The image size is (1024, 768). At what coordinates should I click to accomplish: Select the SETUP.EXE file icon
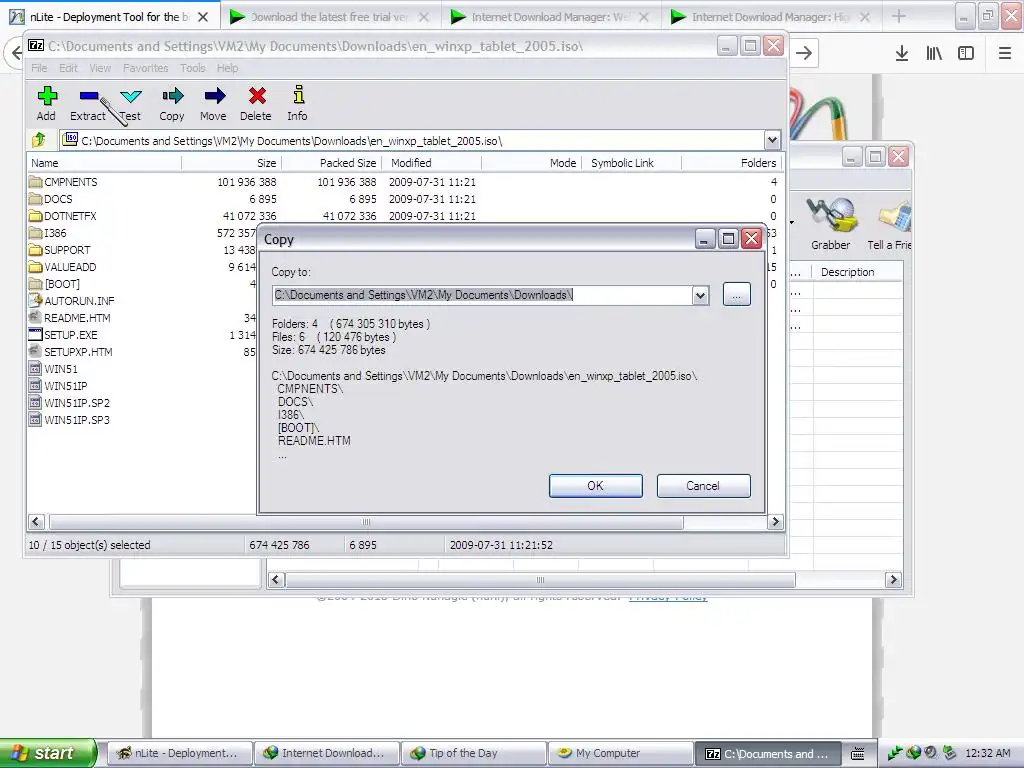pyautogui.click(x=35, y=334)
